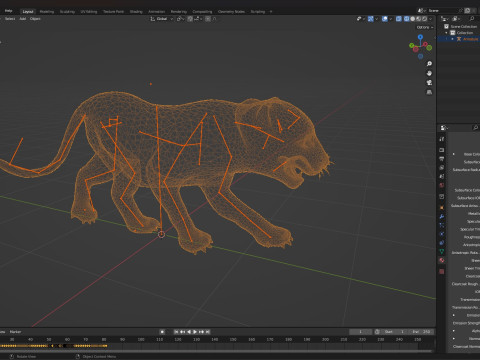This screenshot has width=480, height=360.
Task: Switch to the Sculpting workspace tab
Action: [x=67, y=12]
